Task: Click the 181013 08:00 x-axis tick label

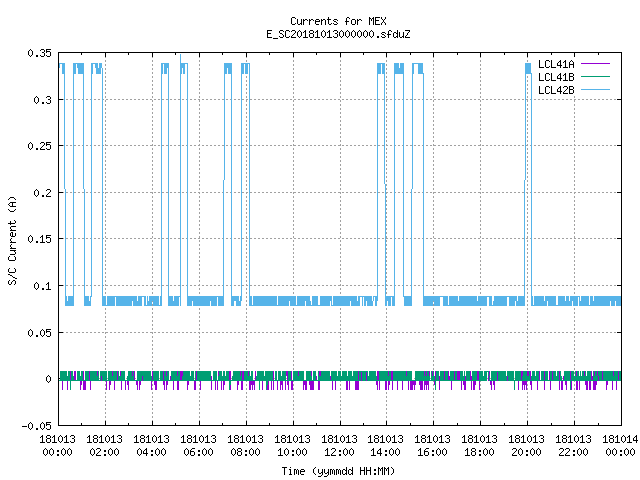Action: point(245,446)
